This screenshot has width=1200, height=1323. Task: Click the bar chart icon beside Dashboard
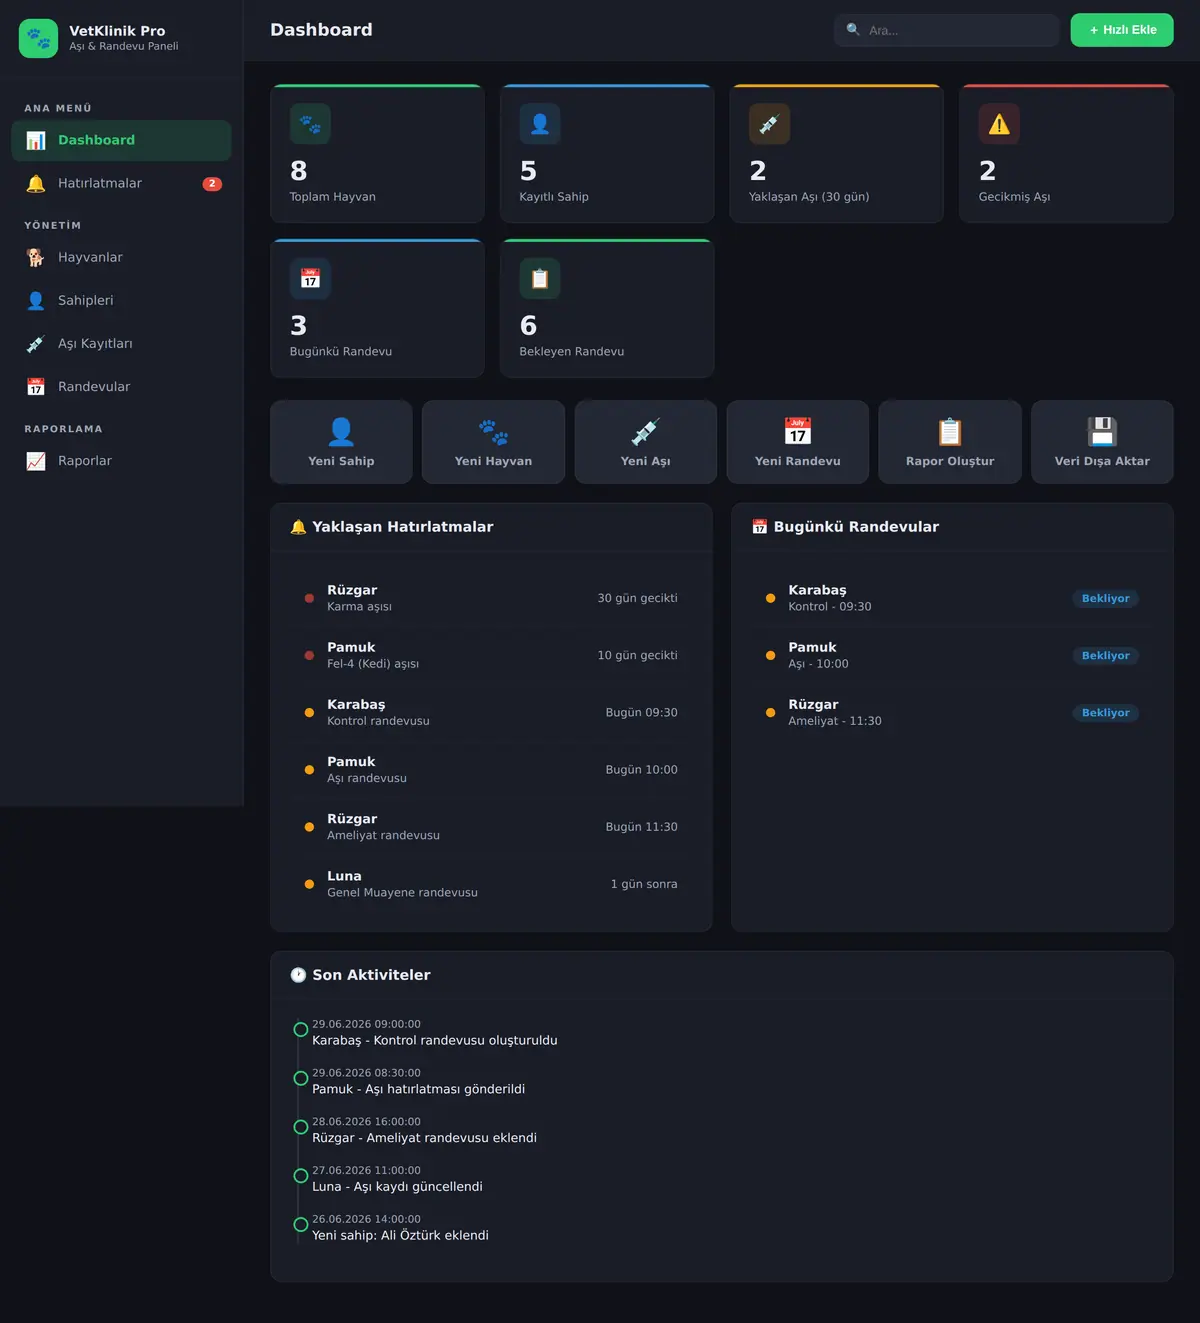(36, 140)
